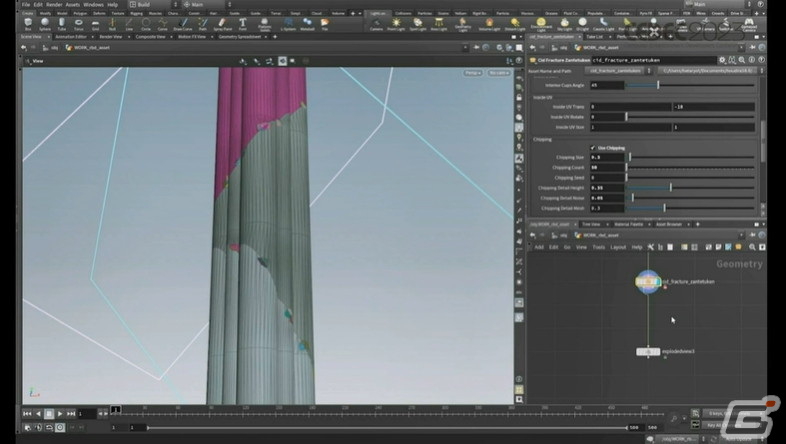Open the No cam viewport menu

(498, 73)
